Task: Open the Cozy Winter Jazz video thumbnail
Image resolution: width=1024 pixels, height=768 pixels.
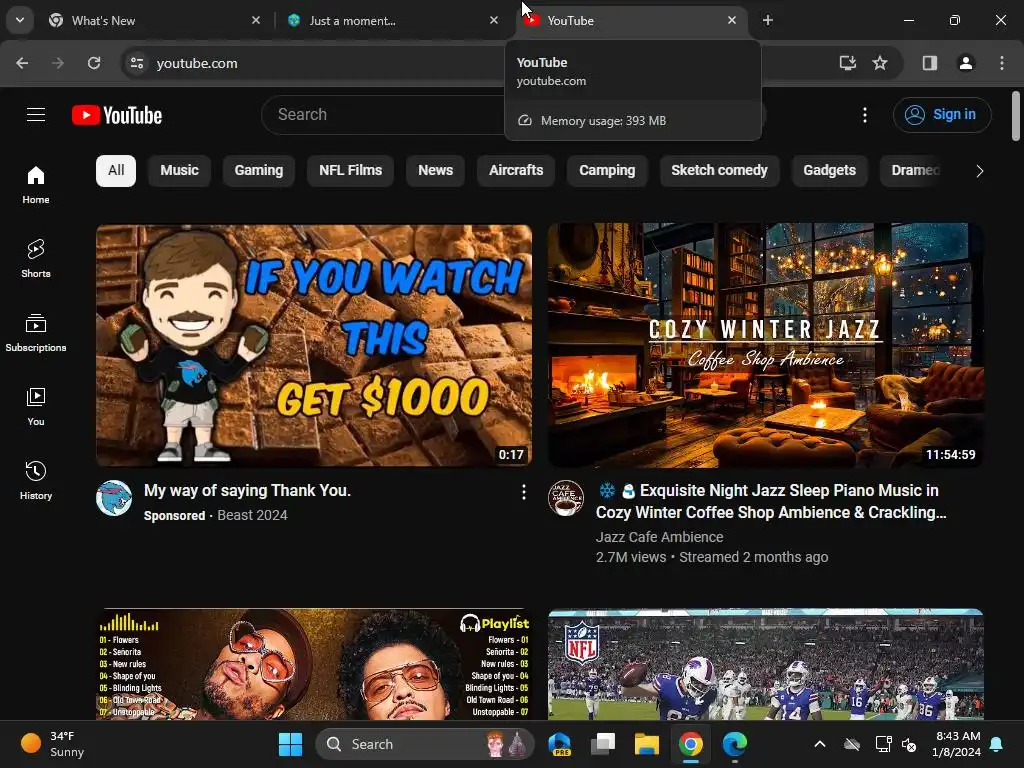Action: pyautogui.click(x=765, y=345)
